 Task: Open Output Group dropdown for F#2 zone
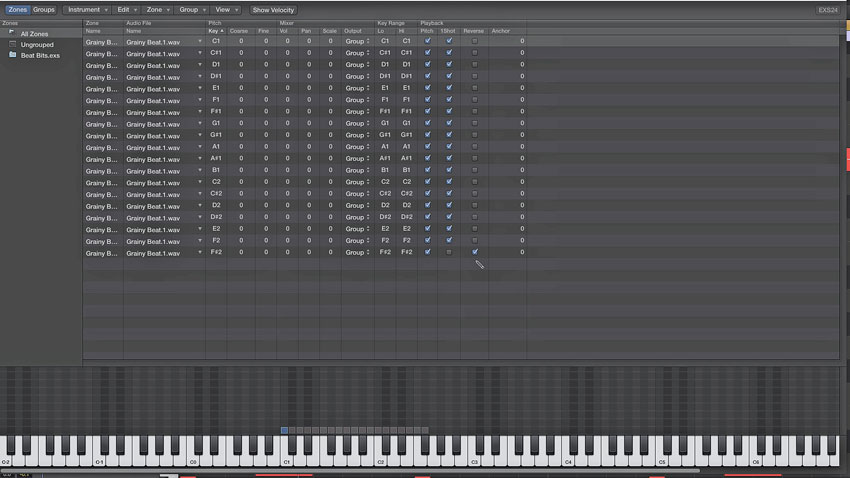tap(357, 252)
